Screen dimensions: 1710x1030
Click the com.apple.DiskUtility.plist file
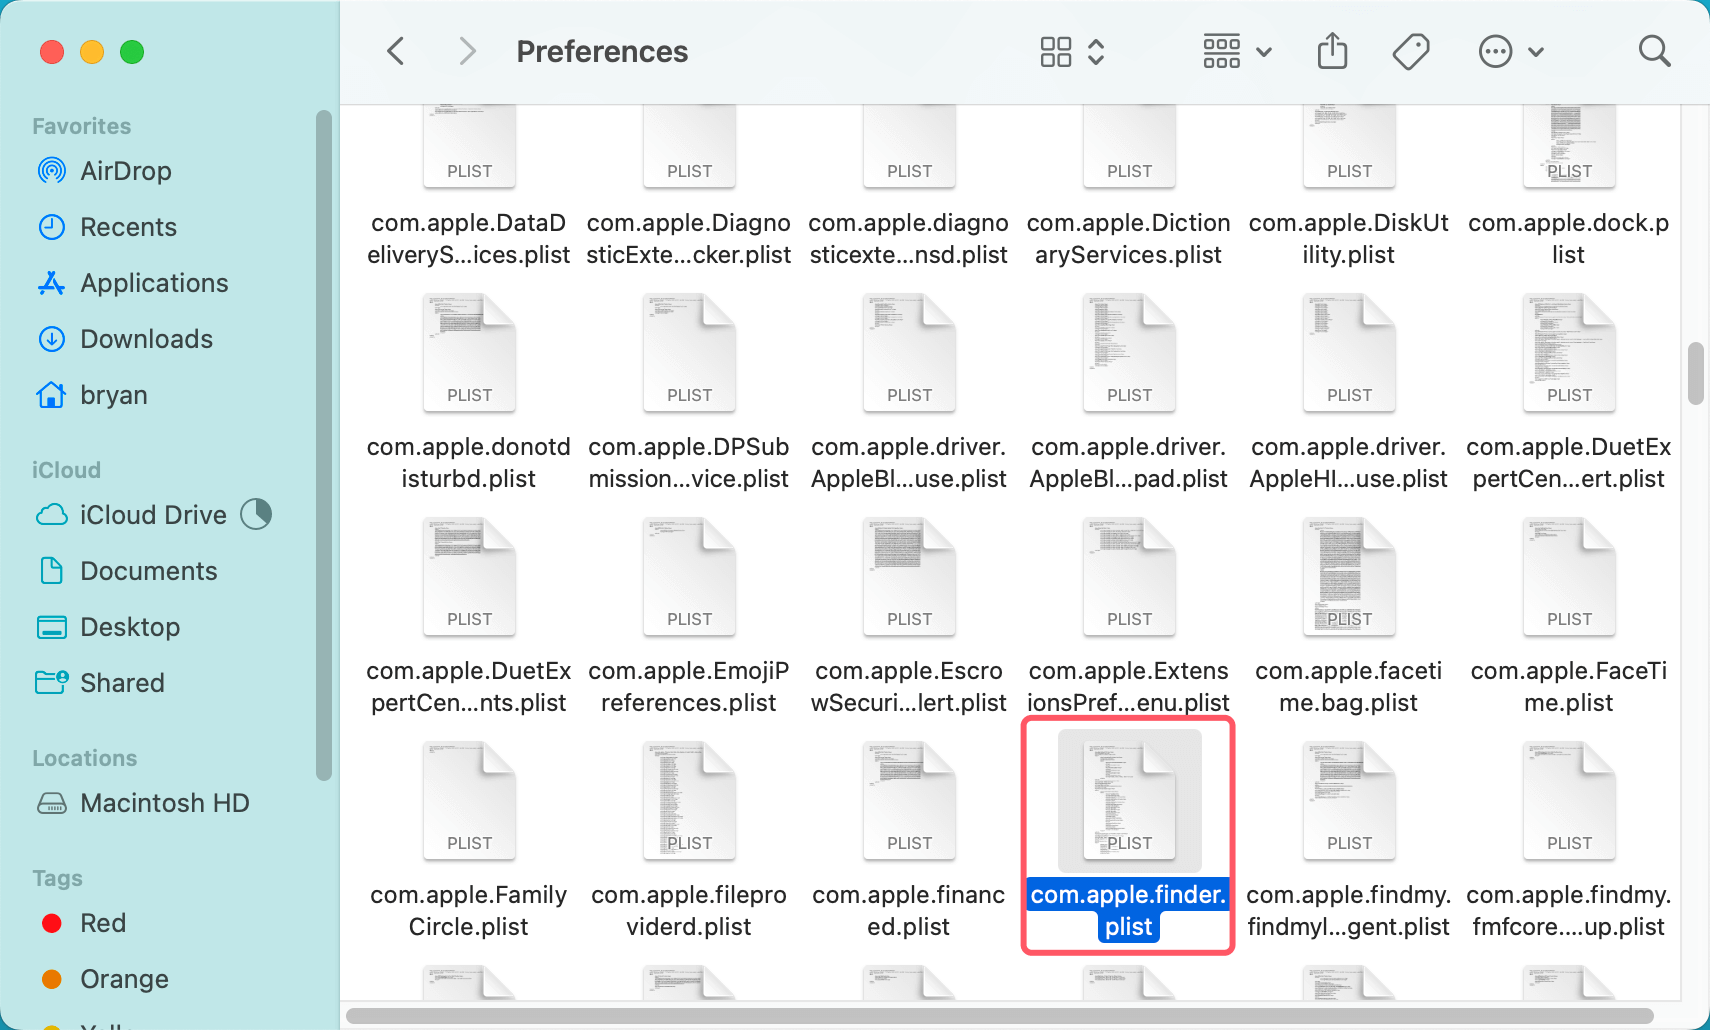pos(1348,150)
